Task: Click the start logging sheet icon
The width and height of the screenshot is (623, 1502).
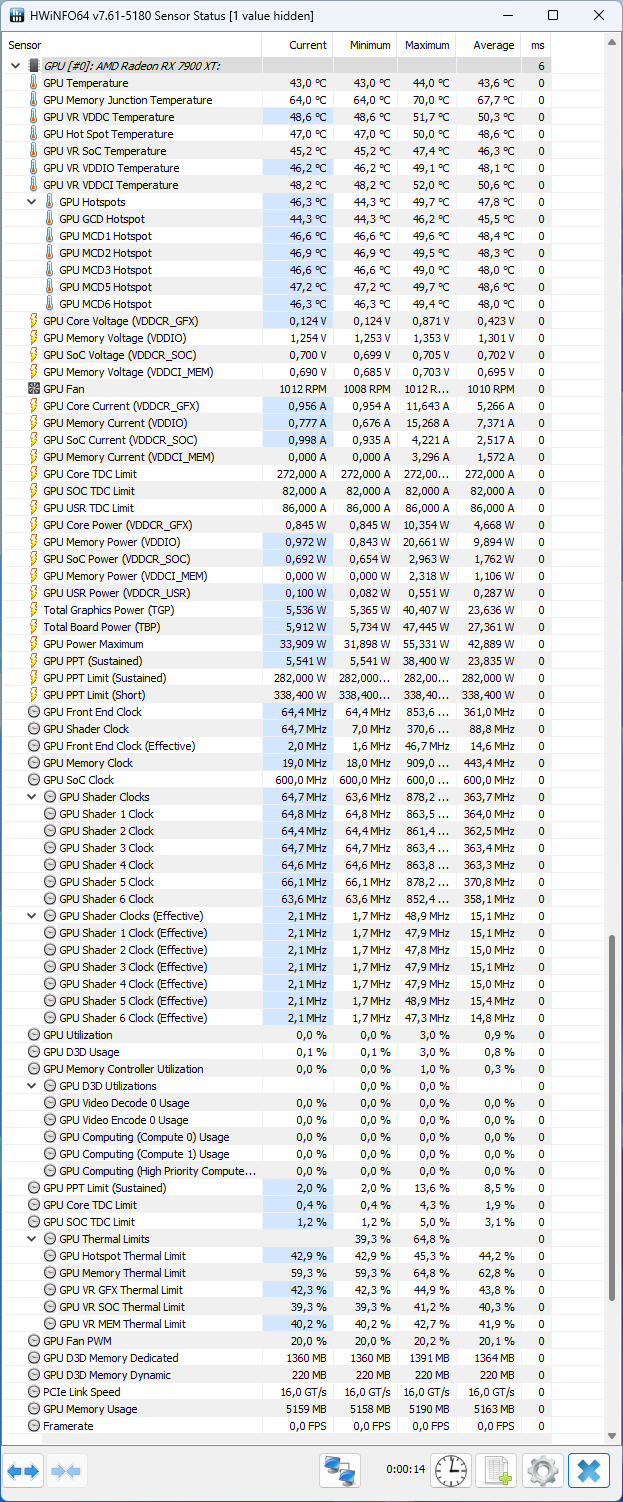Action: coord(496,1471)
